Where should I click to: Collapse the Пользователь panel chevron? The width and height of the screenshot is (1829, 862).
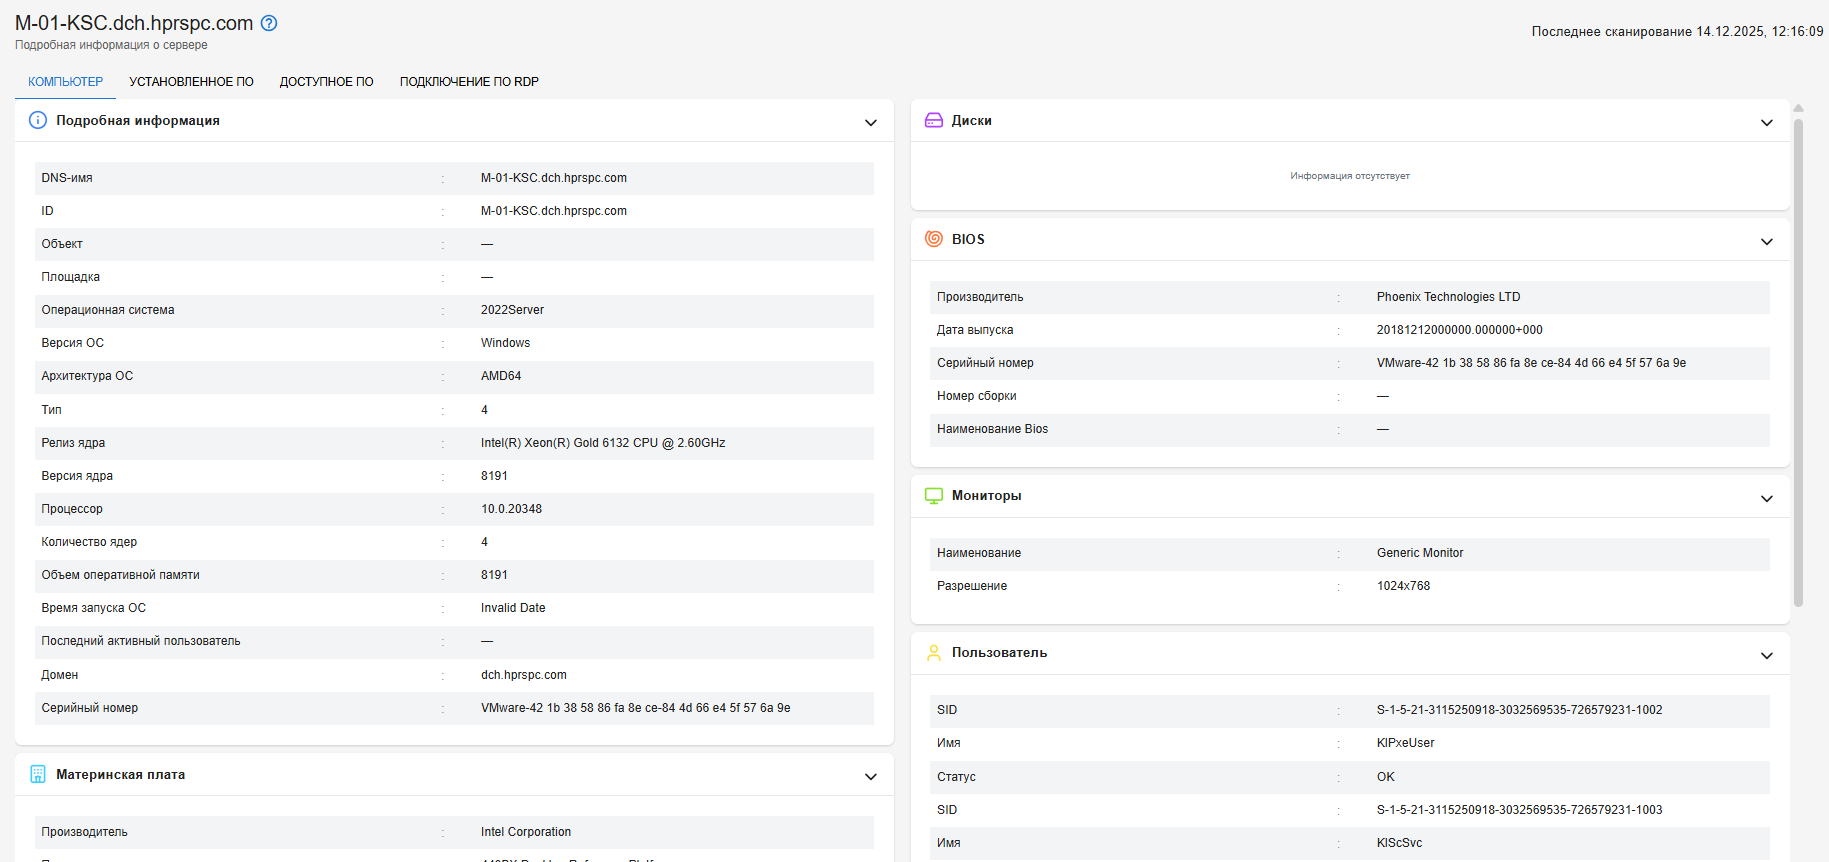coord(1767,655)
